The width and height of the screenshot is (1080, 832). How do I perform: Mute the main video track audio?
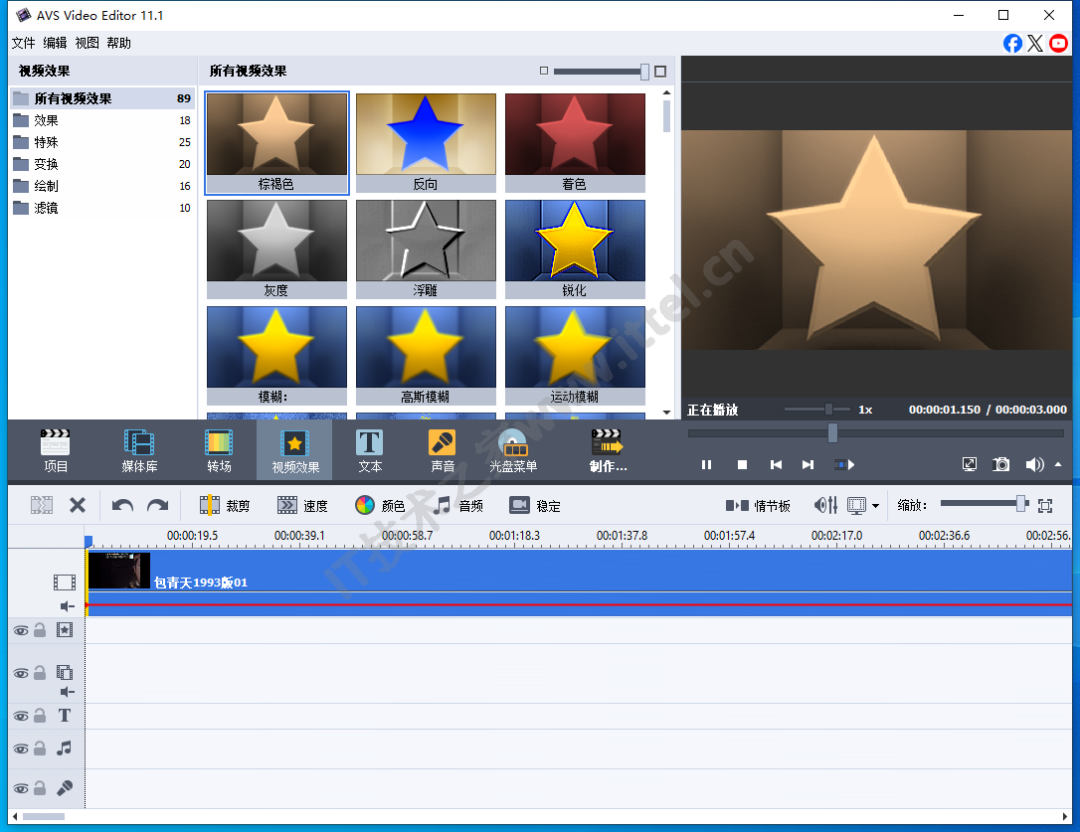pyautogui.click(x=67, y=606)
